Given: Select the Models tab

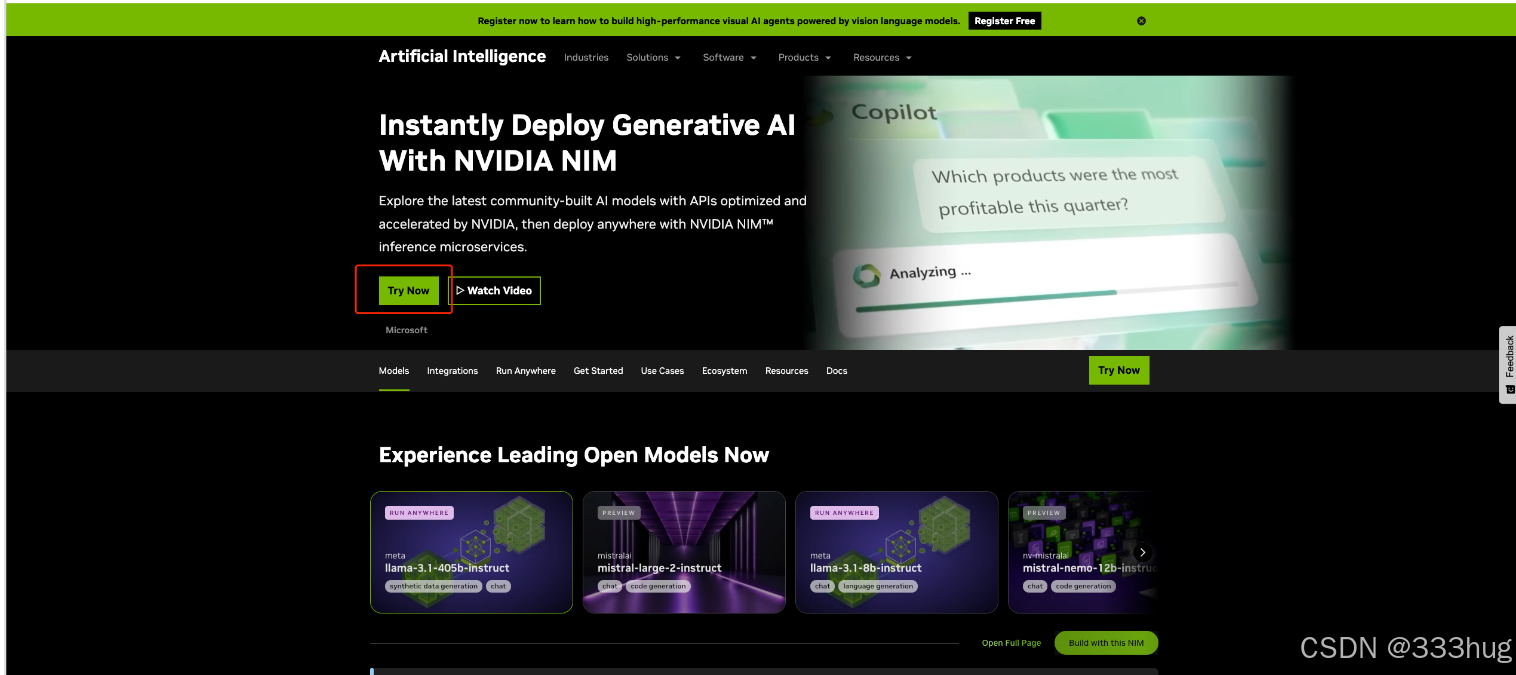Looking at the screenshot, I should [394, 371].
